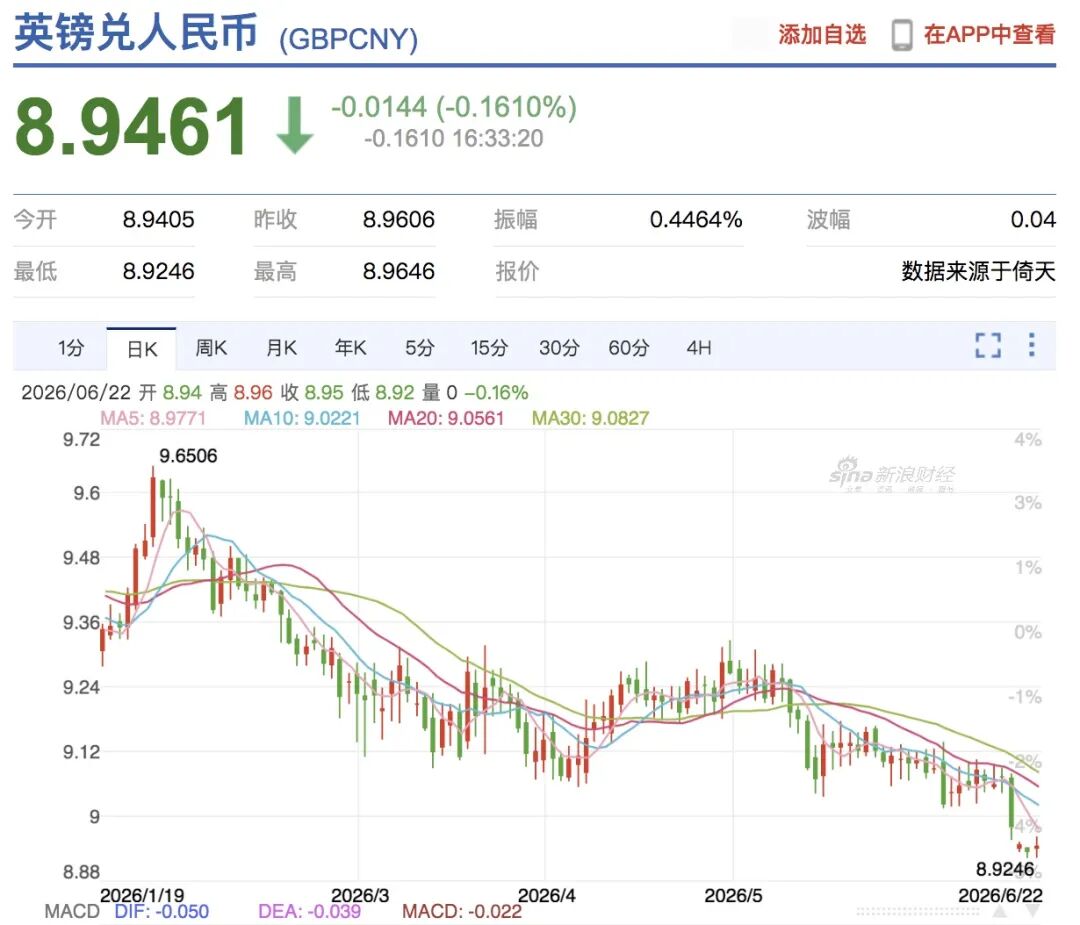The height and width of the screenshot is (925, 1080).
Task: Click the DEA: -0.039 indicator value
Action: (309, 912)
